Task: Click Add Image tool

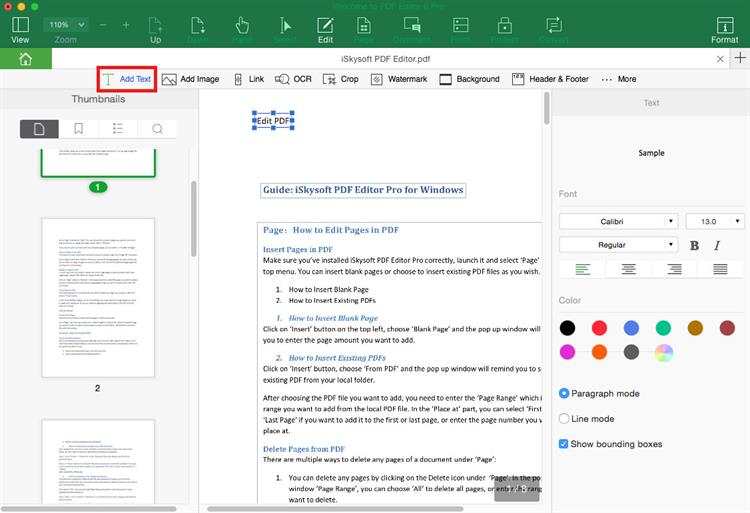Action: point(190,79)
